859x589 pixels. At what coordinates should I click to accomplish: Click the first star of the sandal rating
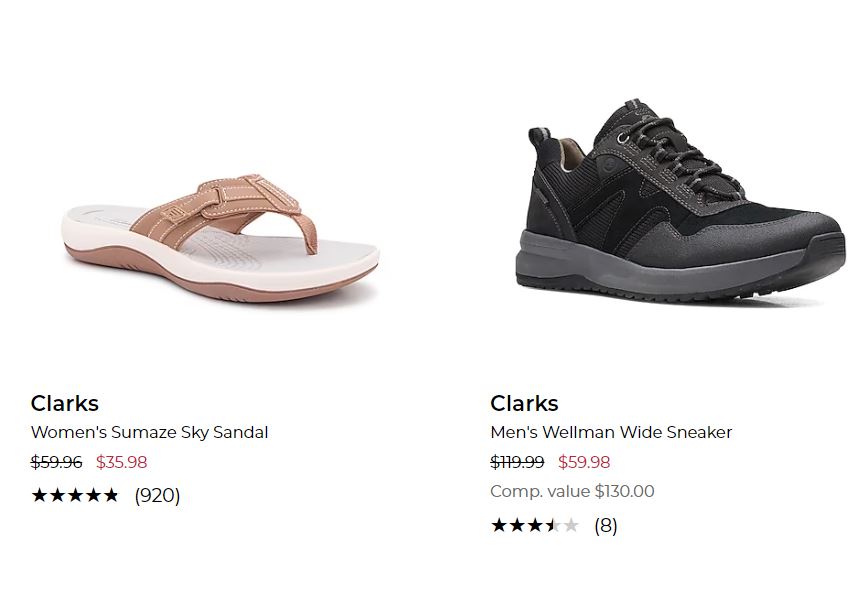39,495
